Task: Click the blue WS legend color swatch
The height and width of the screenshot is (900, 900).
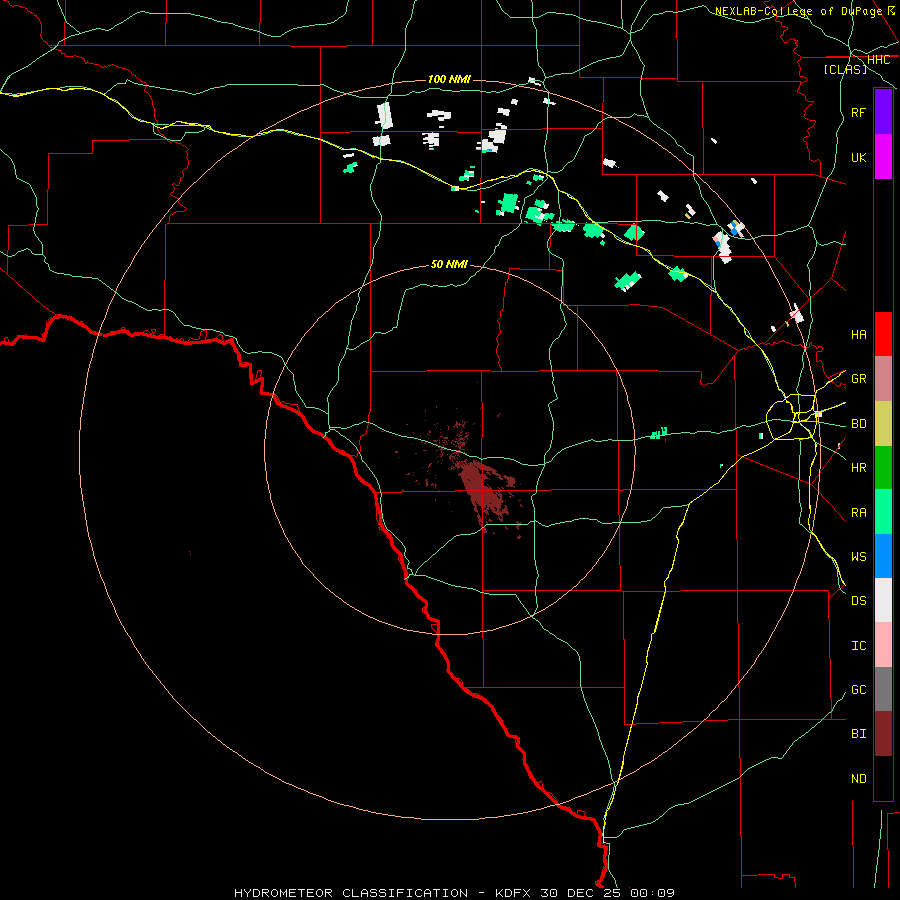Action: 883,556
